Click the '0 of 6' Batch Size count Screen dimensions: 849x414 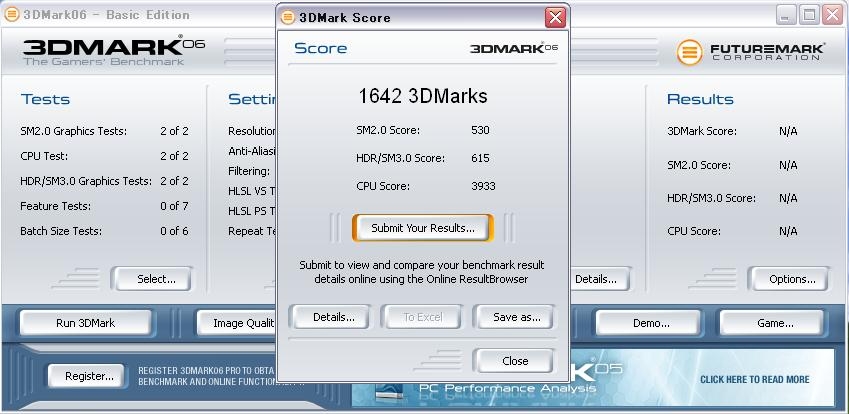click(x=174, y=231)
